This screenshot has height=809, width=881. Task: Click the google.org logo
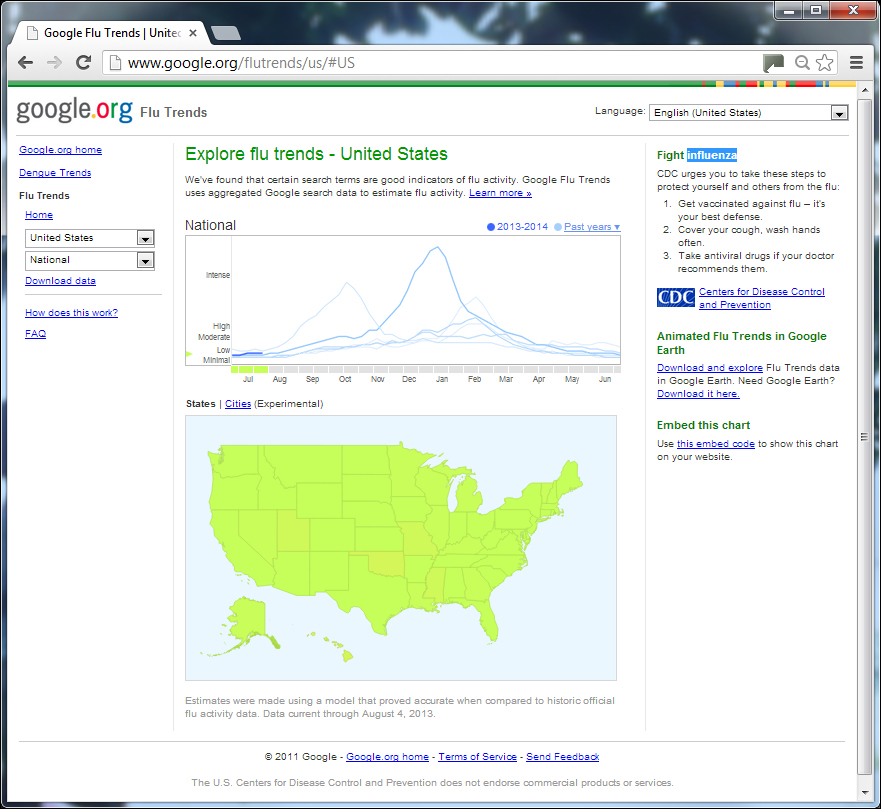[x=75, y=110]
